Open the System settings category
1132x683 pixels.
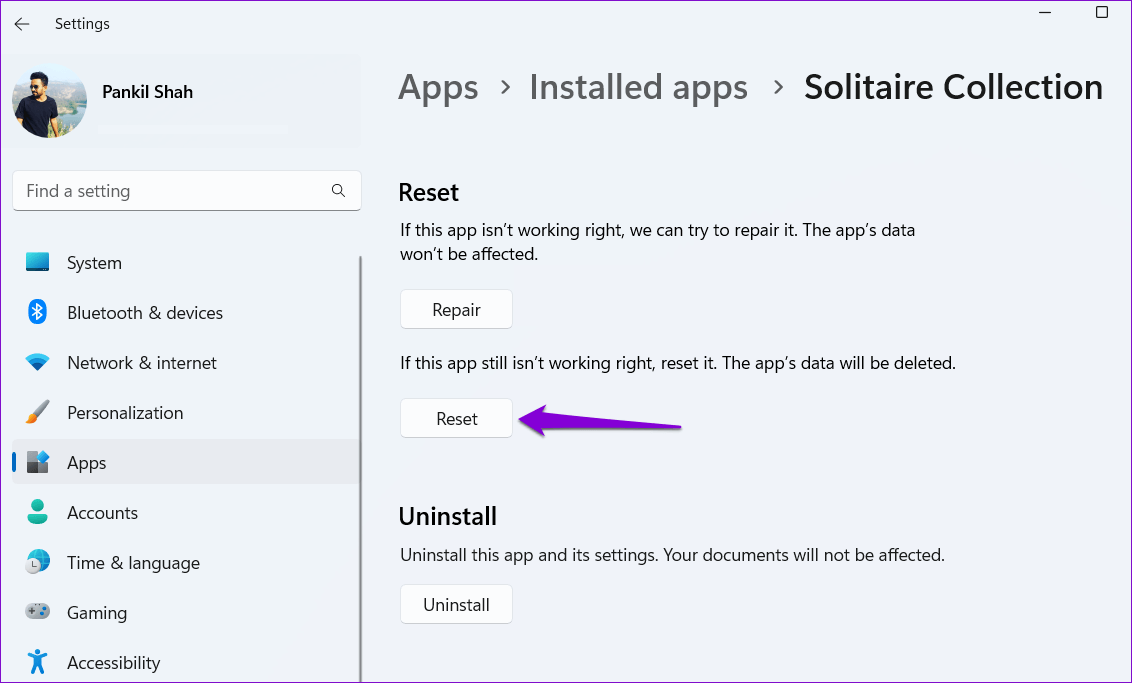[186, 263]
